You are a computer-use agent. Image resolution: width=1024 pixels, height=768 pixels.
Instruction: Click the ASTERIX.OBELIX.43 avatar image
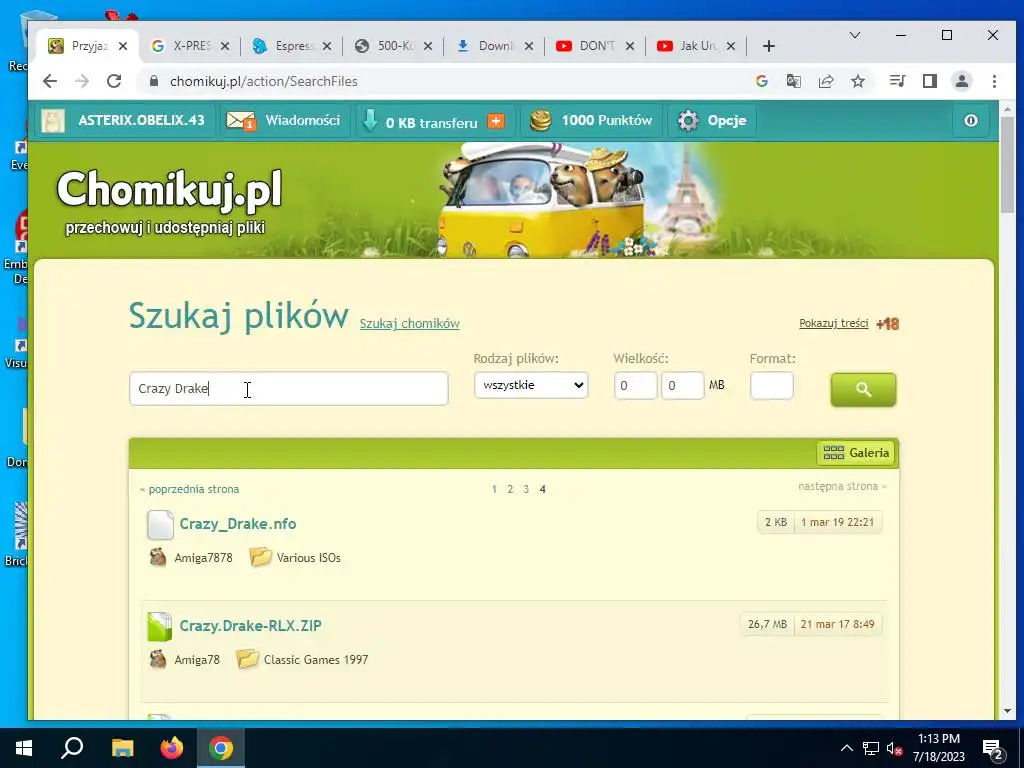53,120
